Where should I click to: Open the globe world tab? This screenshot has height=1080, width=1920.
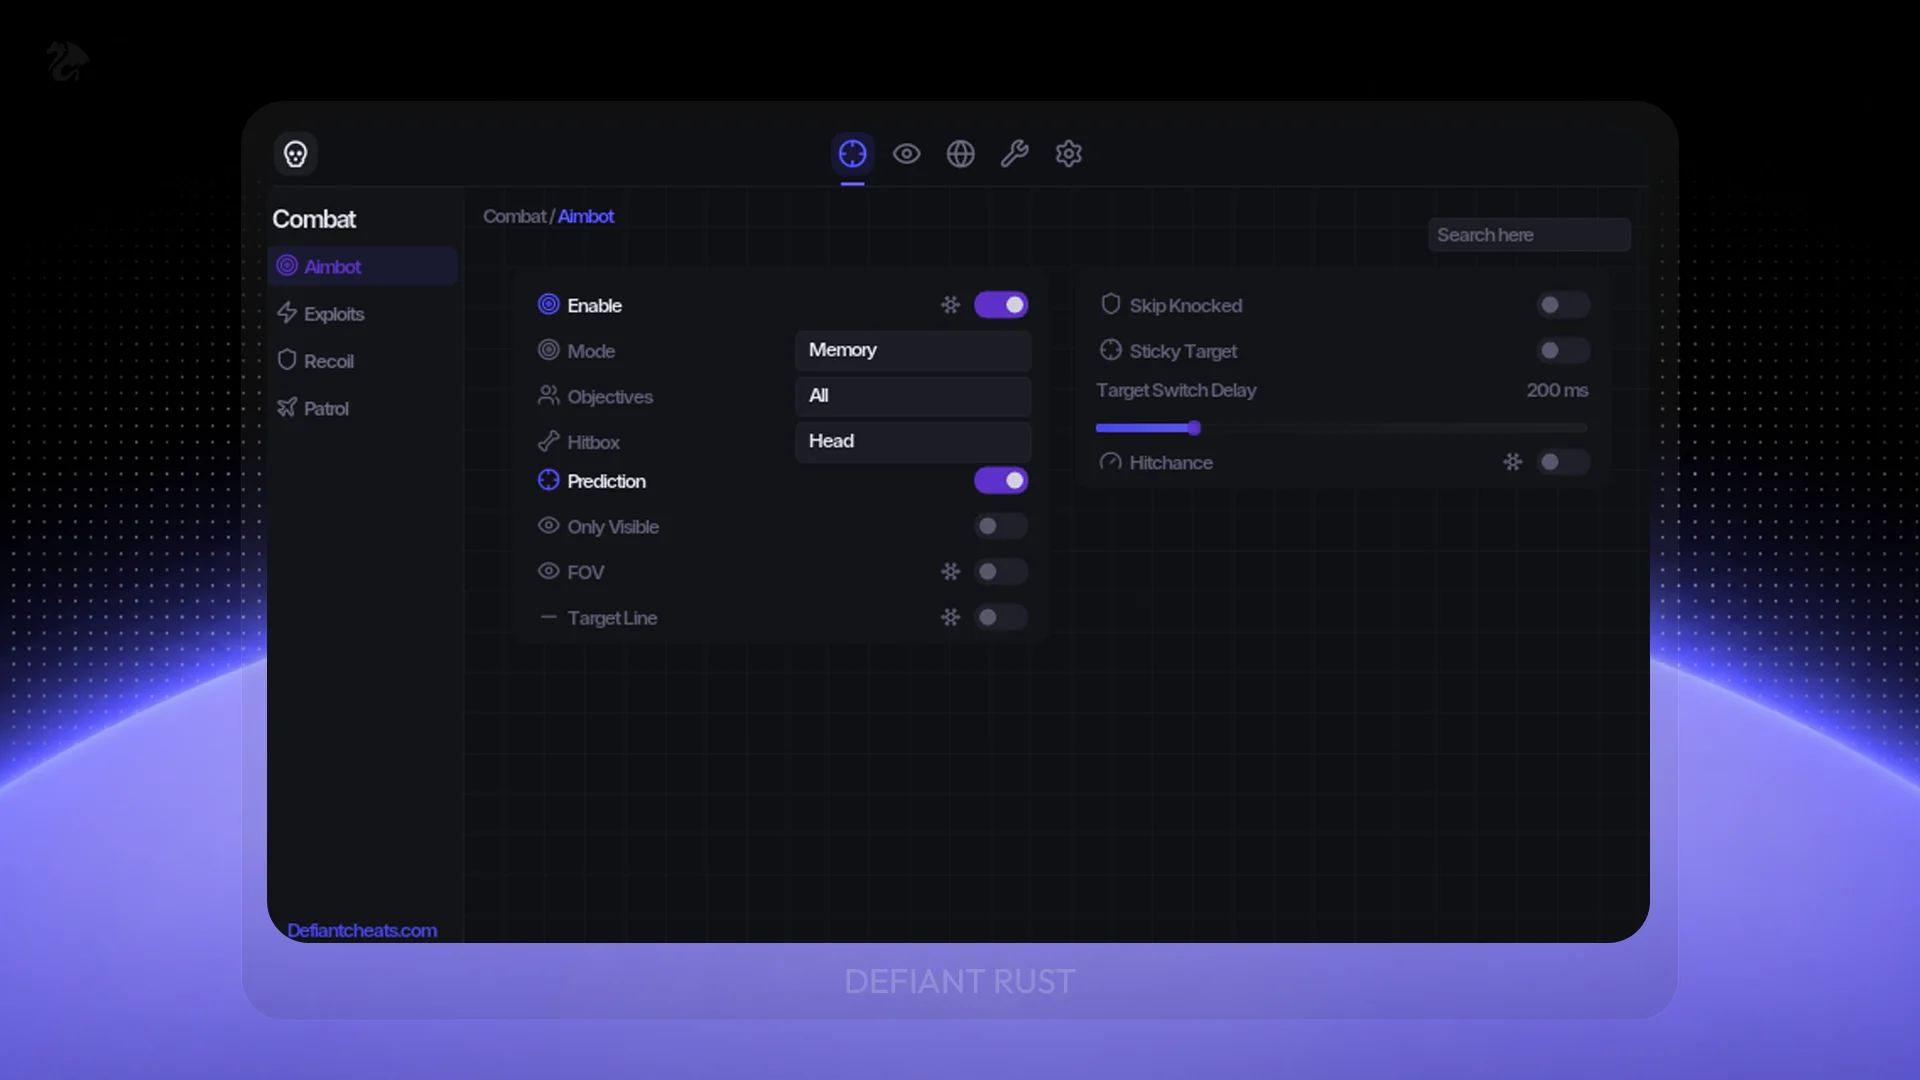click(x=960, y=154)
